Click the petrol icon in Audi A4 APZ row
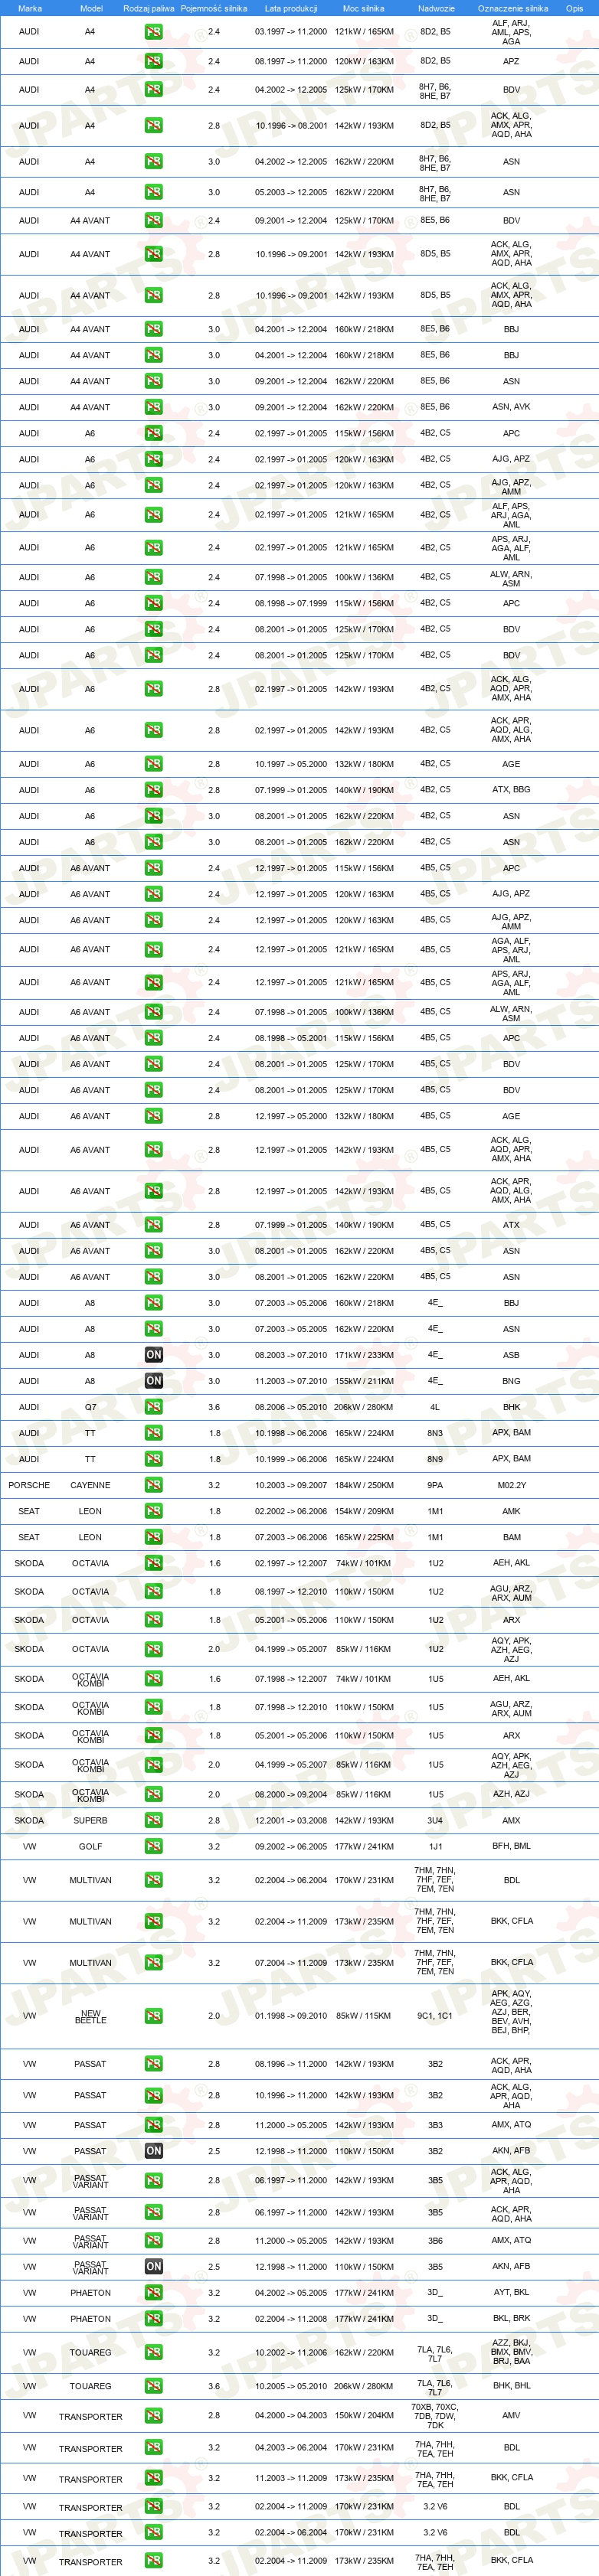The width and height of the screenshot is (599, 2576). click(x=153, y=61)
